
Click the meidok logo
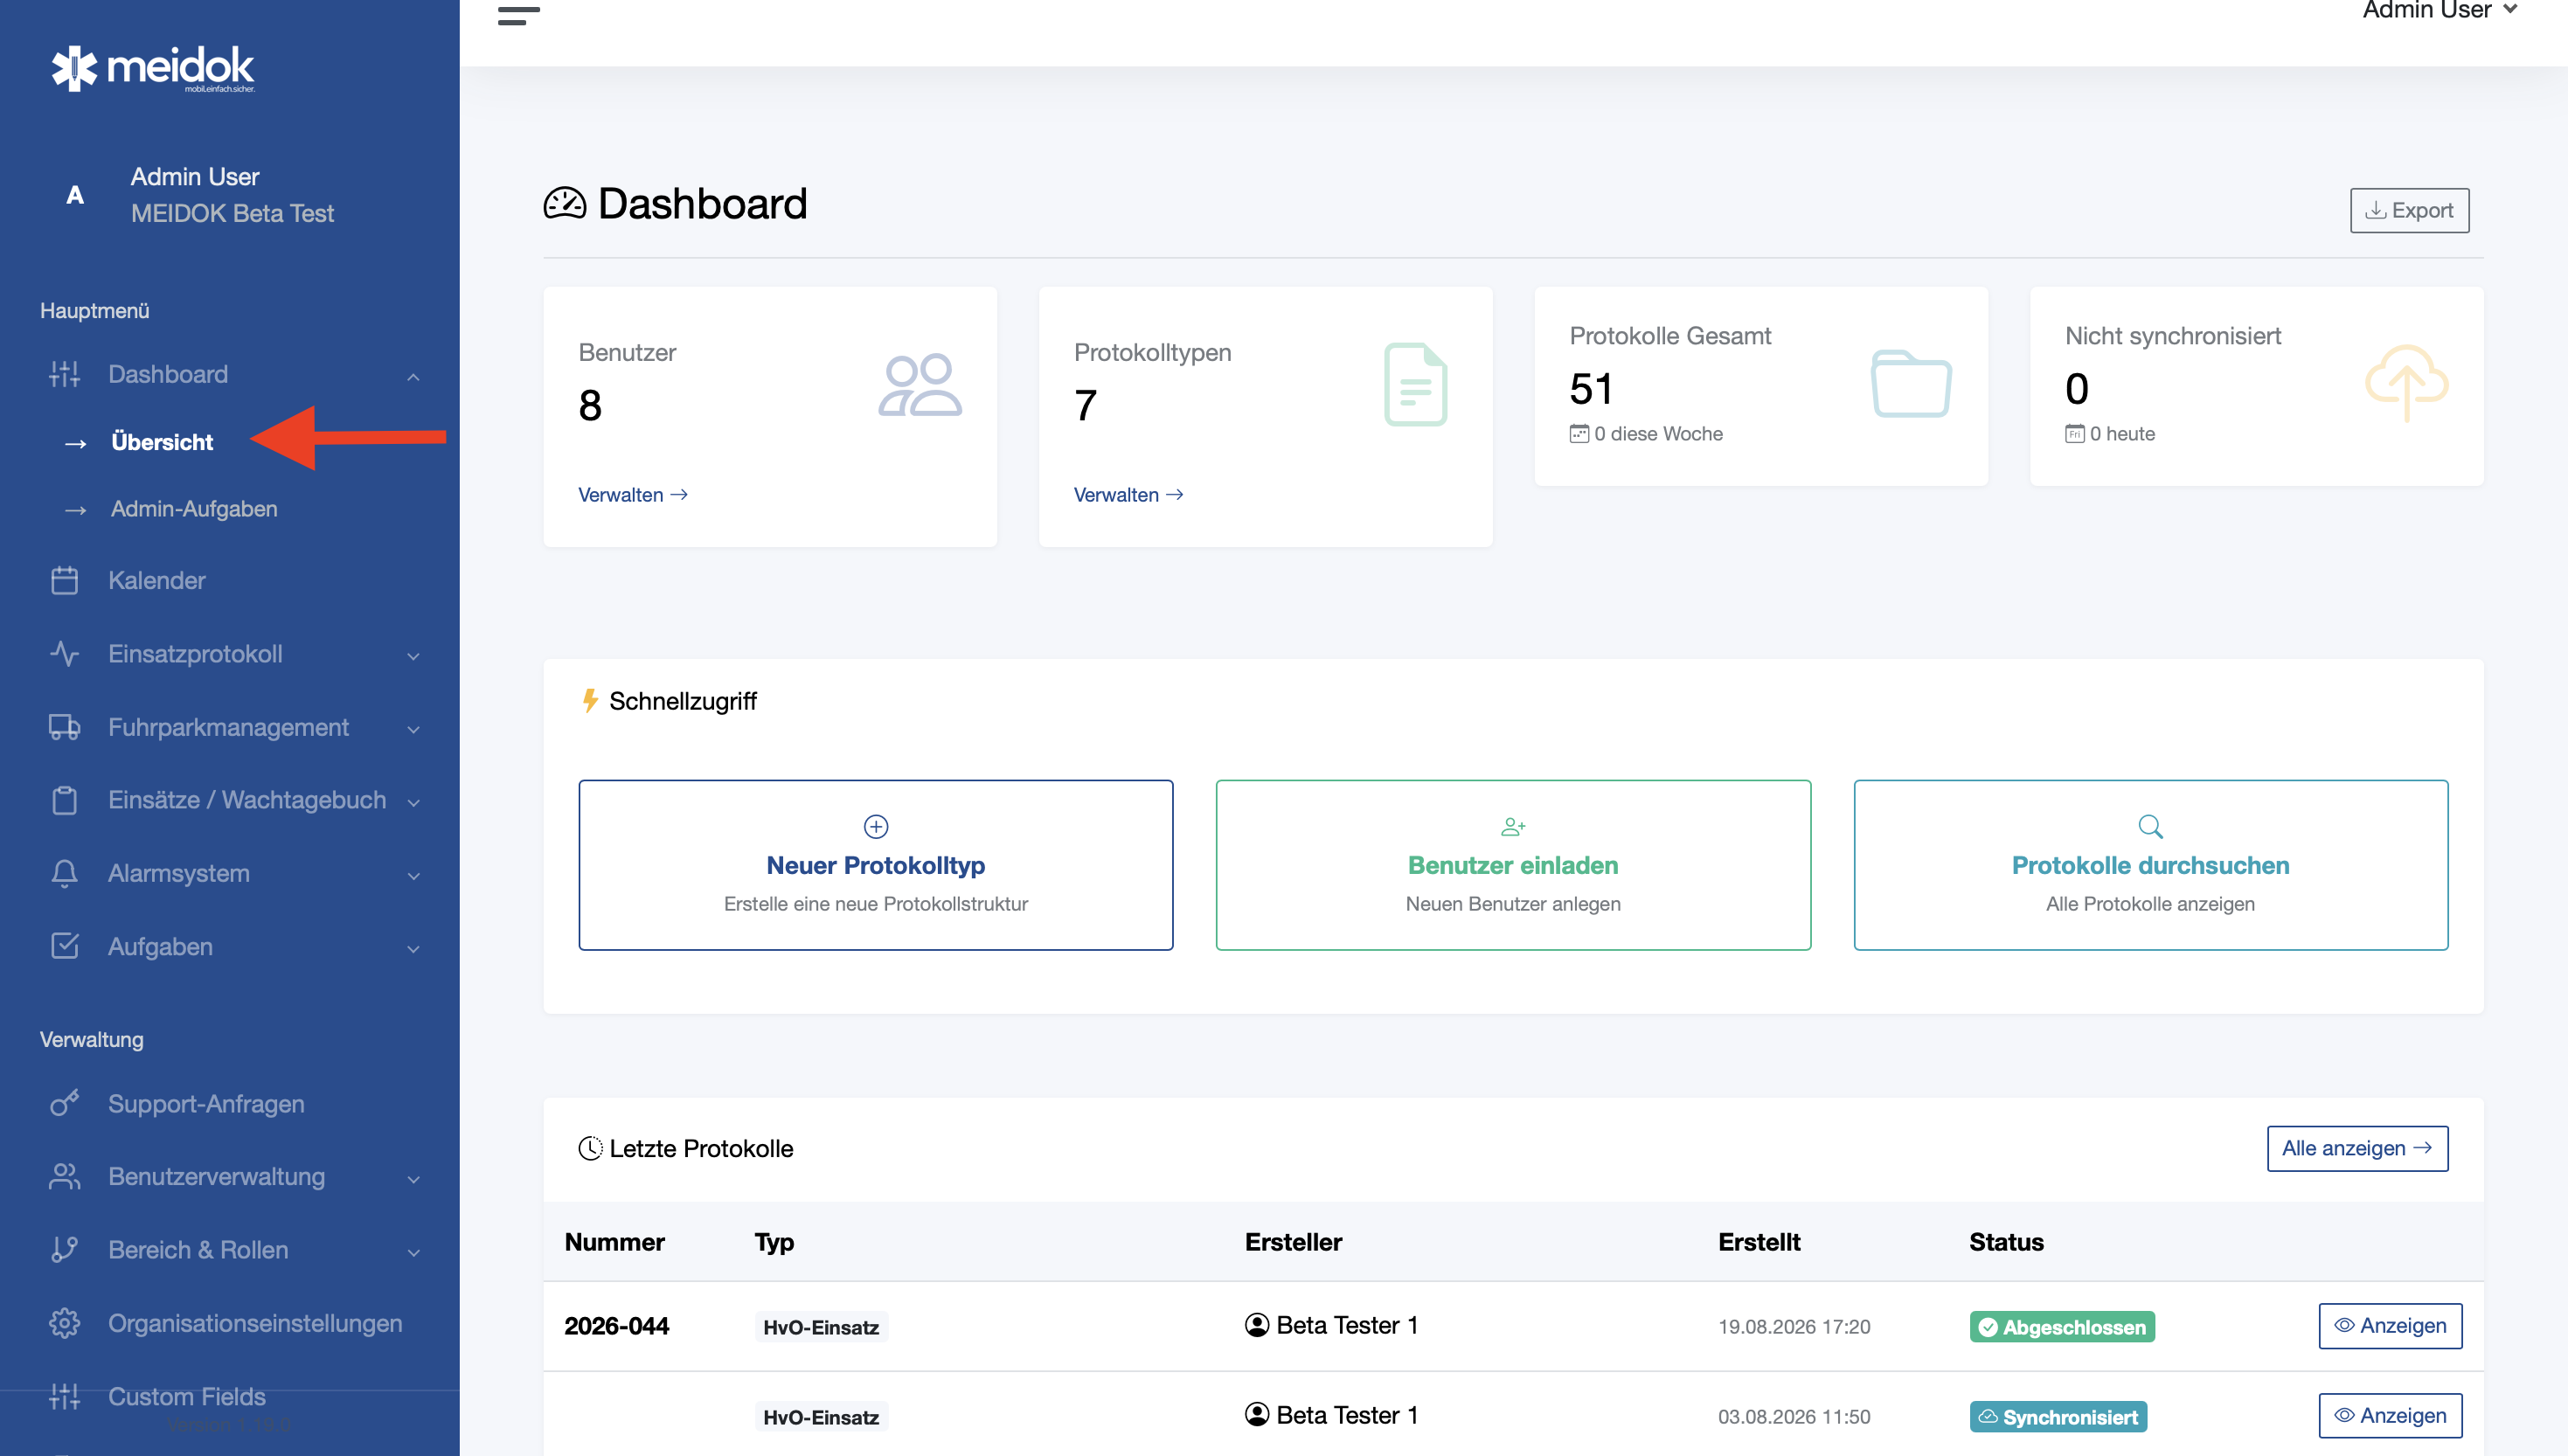(153, 68)
